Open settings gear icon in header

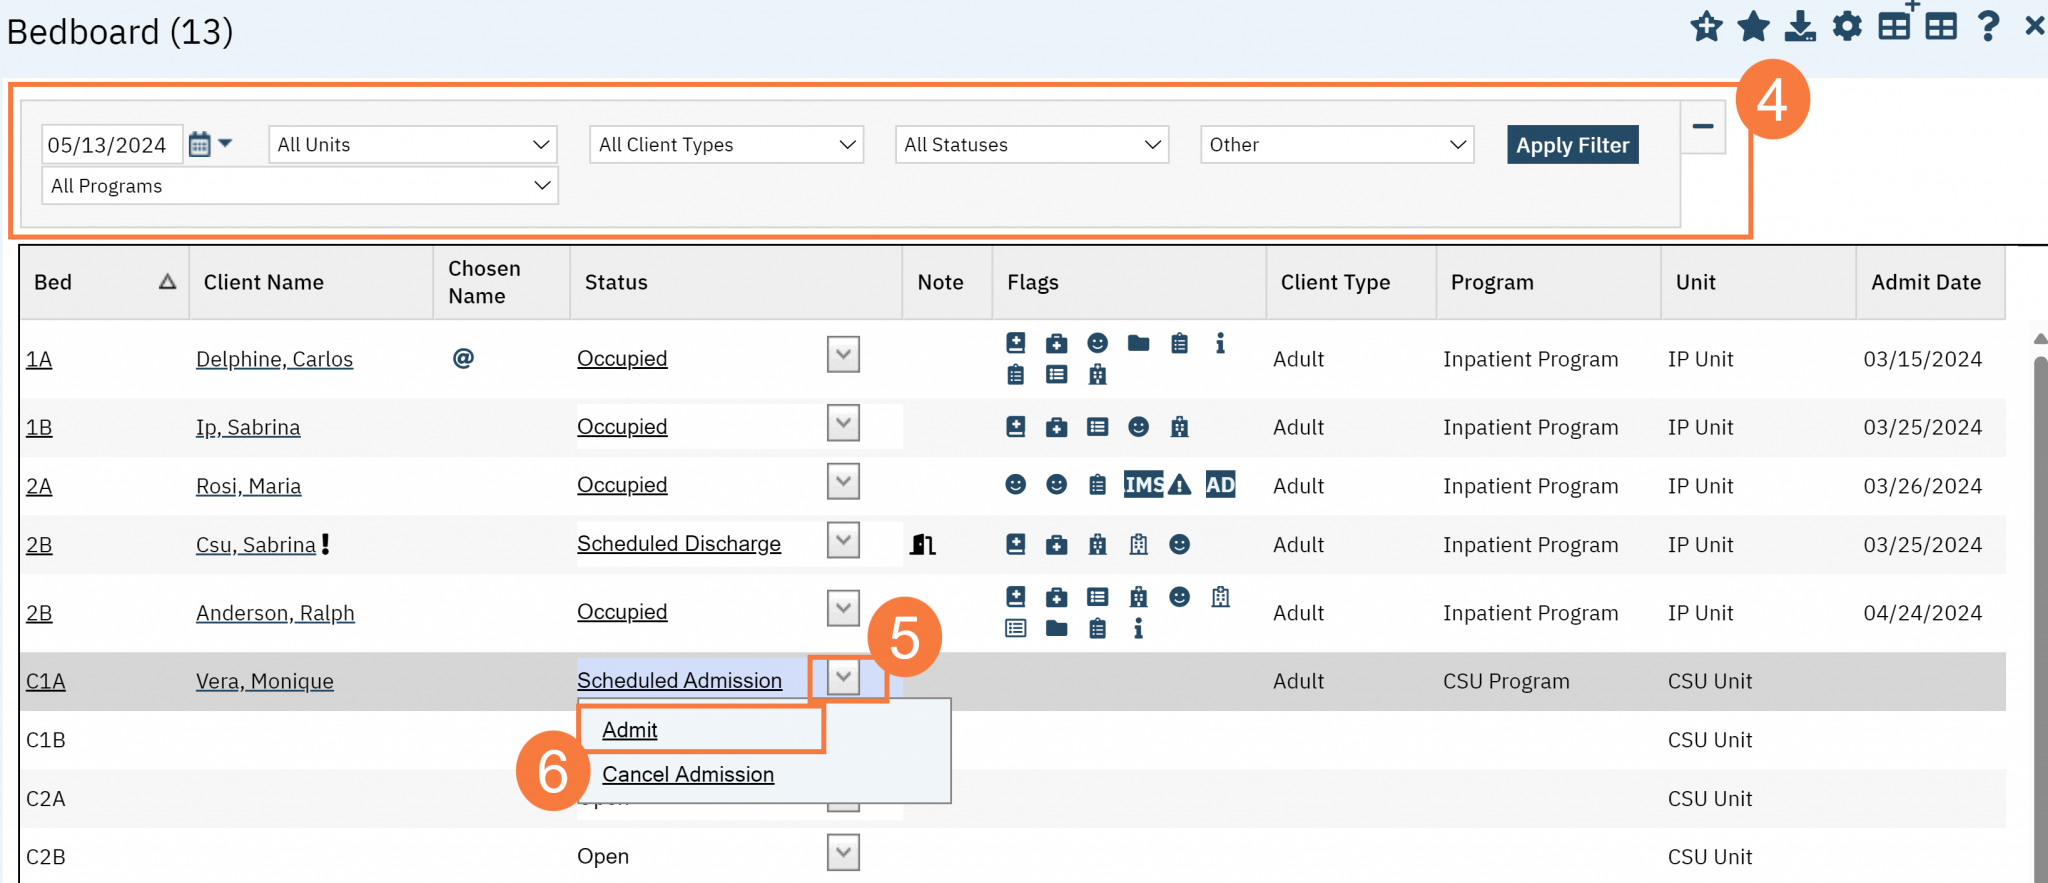click(x=1846, y=26)
